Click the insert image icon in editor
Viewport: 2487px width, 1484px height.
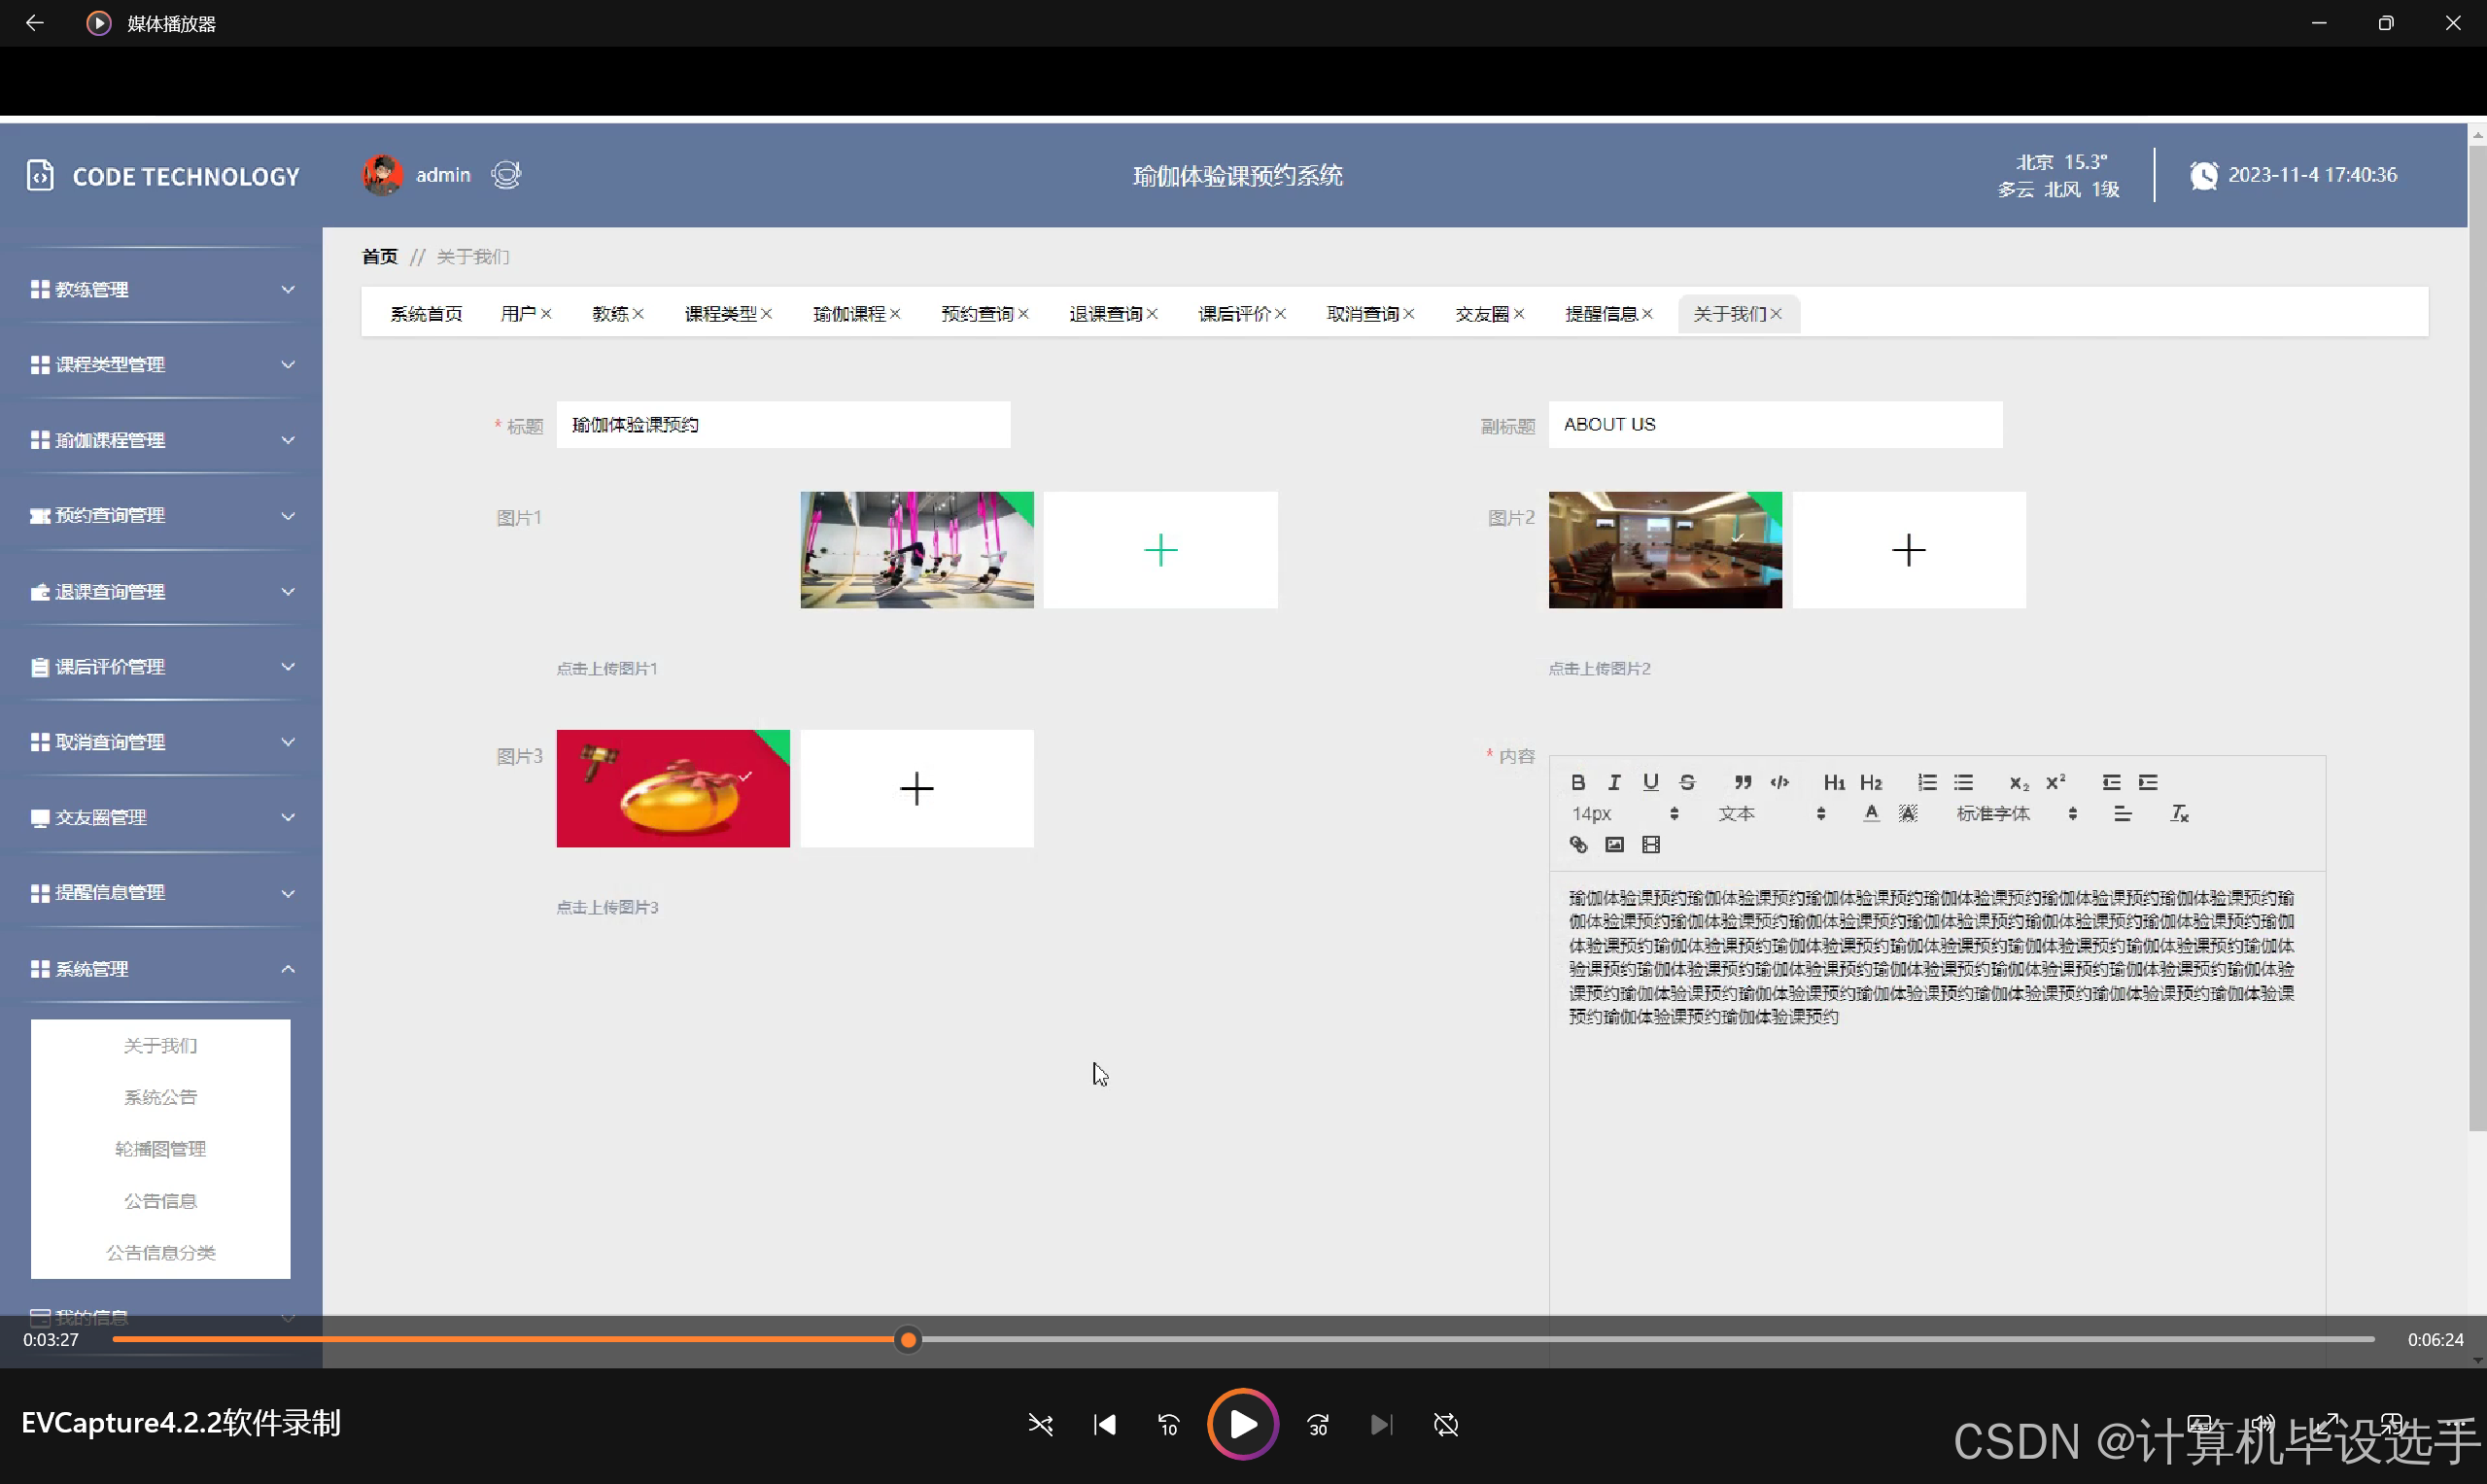tap(1614, 845)
